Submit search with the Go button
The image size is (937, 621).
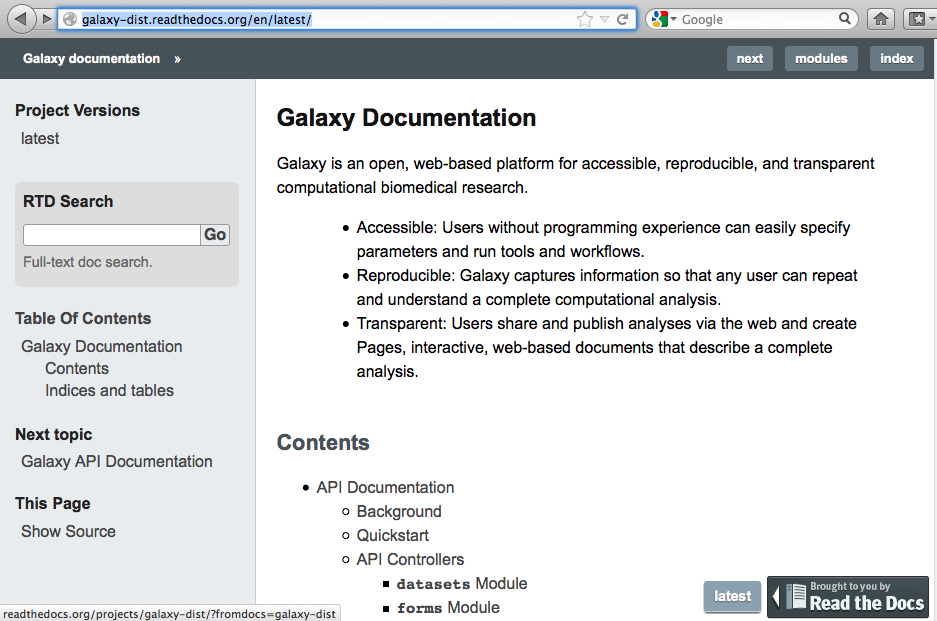coord(215,235)
